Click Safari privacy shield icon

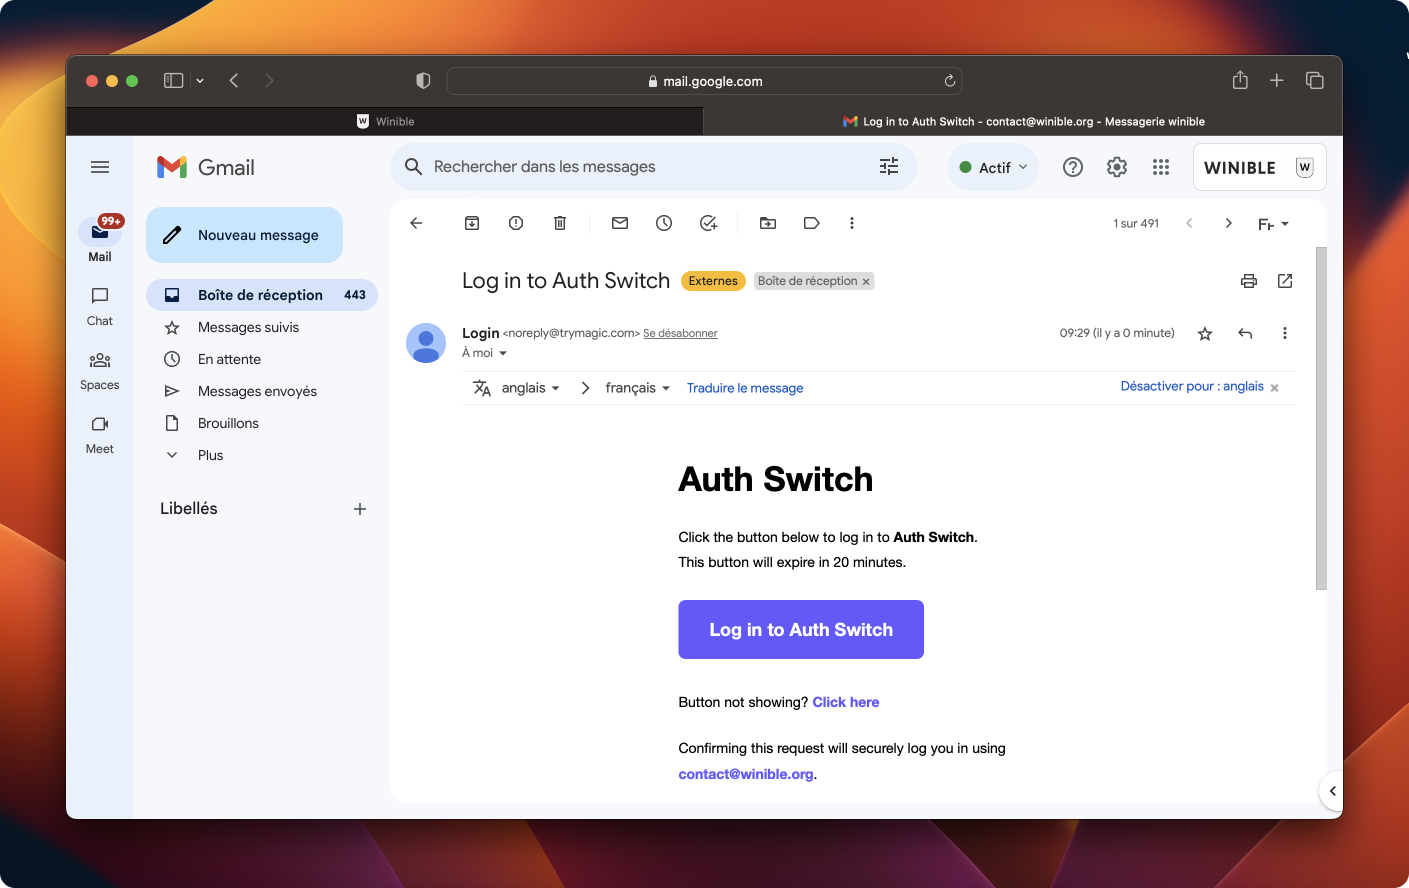[423, 81]
